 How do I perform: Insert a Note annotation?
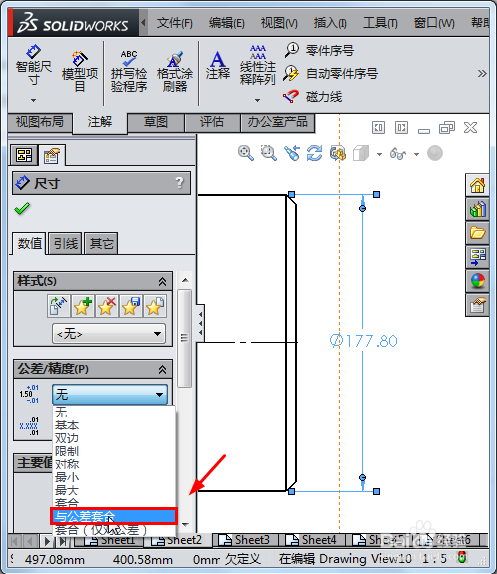click(217, 66)
